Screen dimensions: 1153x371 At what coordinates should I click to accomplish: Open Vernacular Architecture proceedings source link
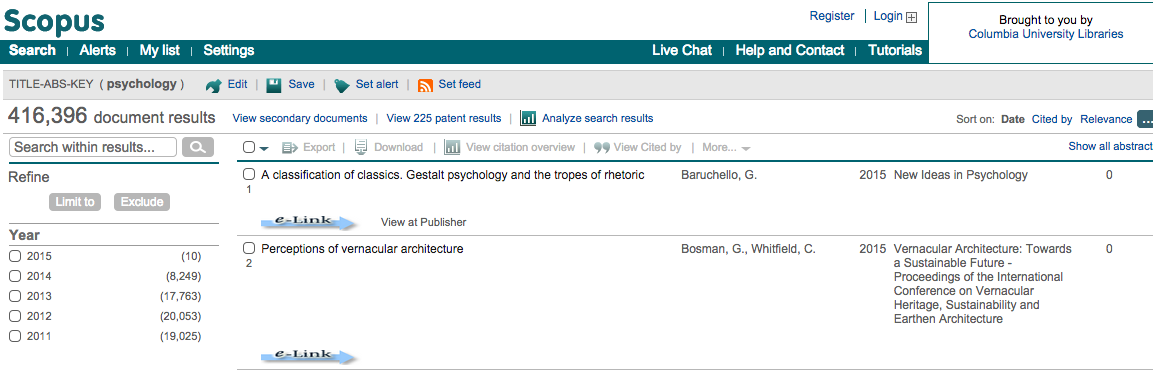coord(982,284)
